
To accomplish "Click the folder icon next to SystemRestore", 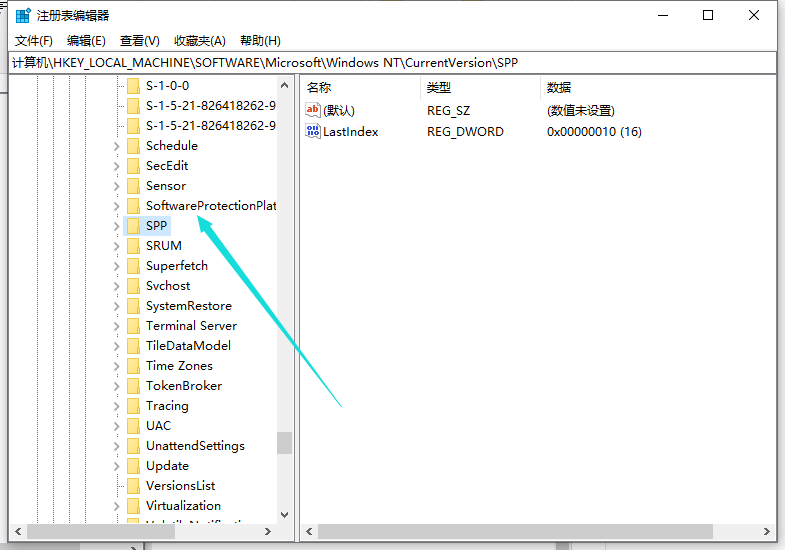I will [132, 306].
